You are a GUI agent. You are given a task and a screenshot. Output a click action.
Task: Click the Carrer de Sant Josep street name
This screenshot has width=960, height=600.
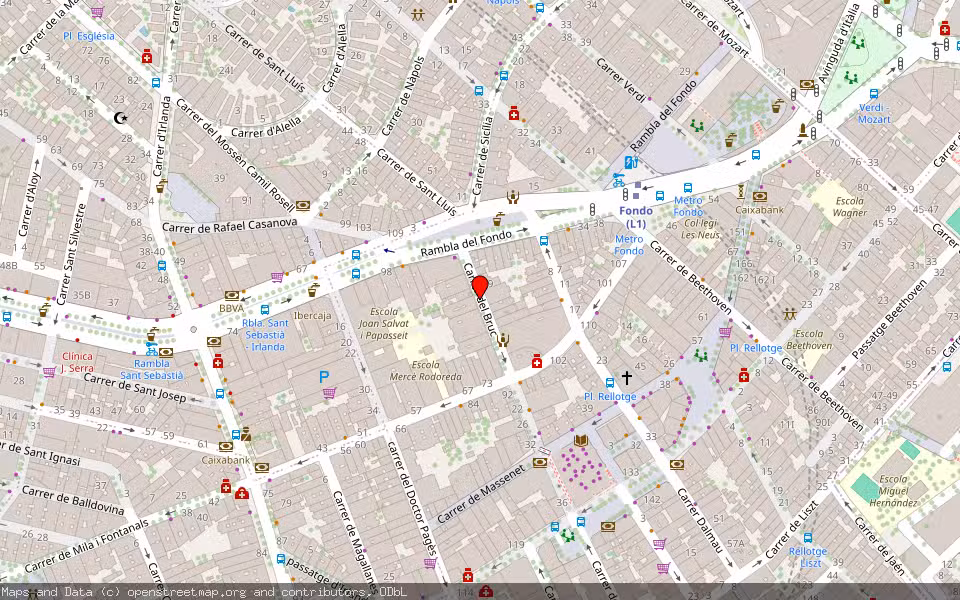click(135, 388)
